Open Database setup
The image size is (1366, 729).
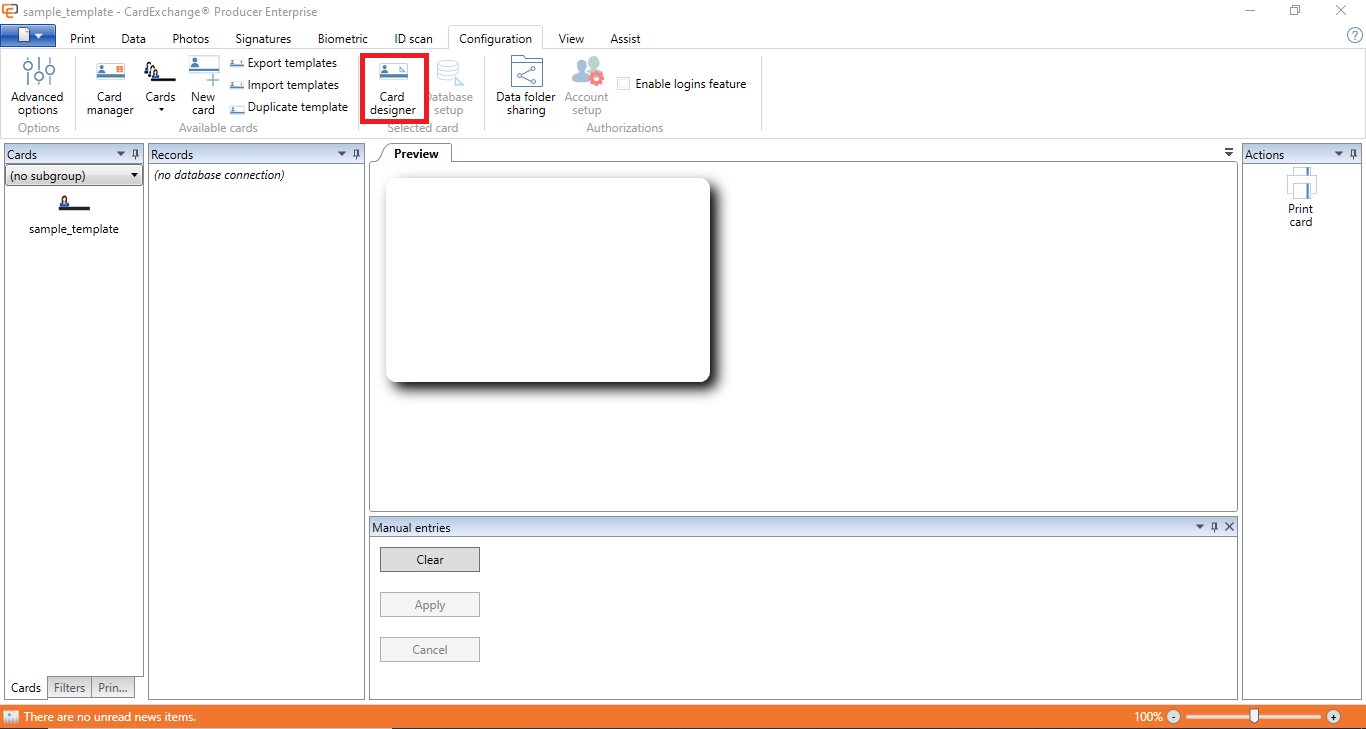point(449,86)
